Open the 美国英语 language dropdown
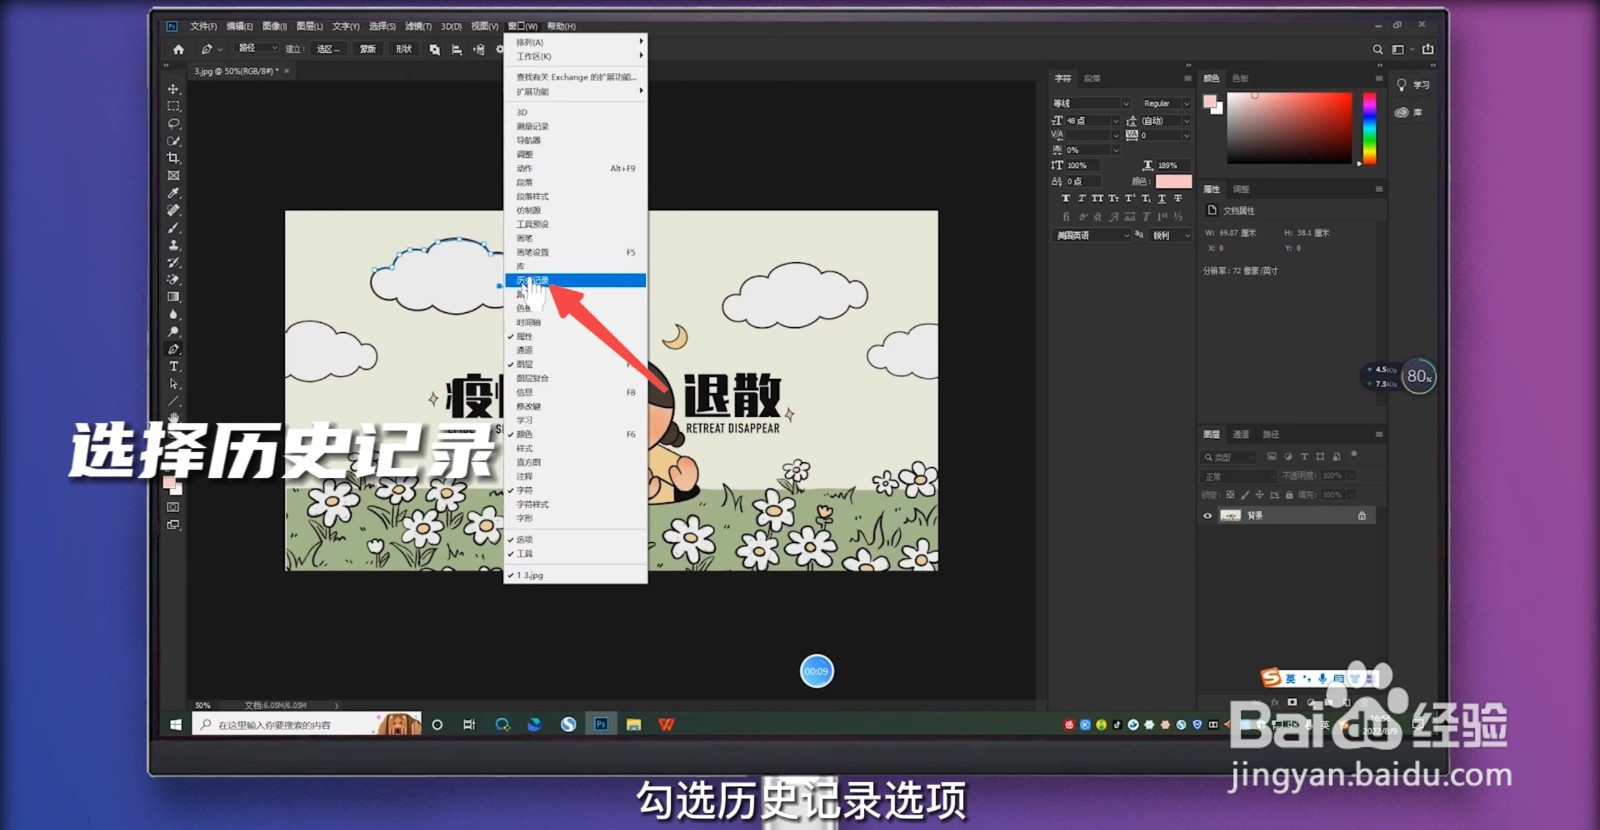This screenshot has width=1600, height=830. click(x=1090, y=235)
